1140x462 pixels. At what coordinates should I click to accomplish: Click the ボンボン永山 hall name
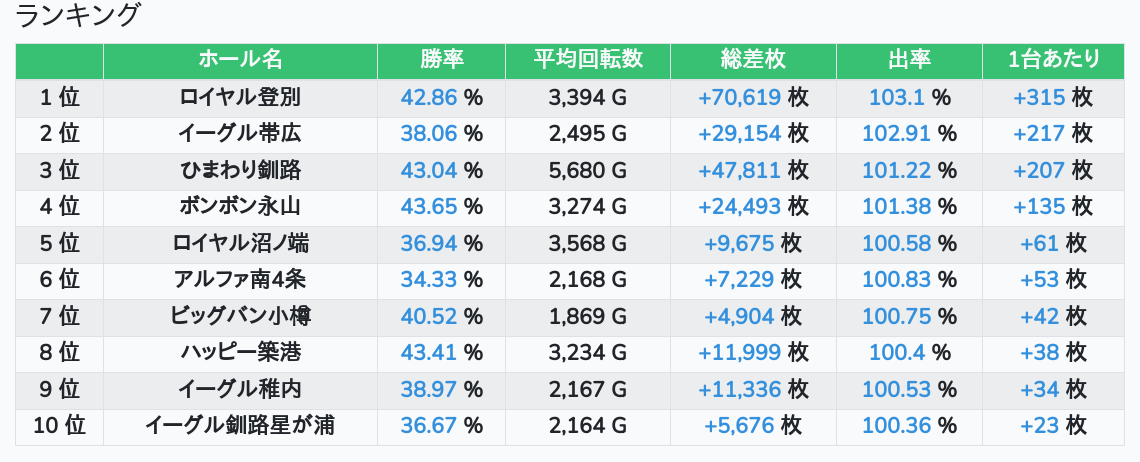[x=240, y=207]
